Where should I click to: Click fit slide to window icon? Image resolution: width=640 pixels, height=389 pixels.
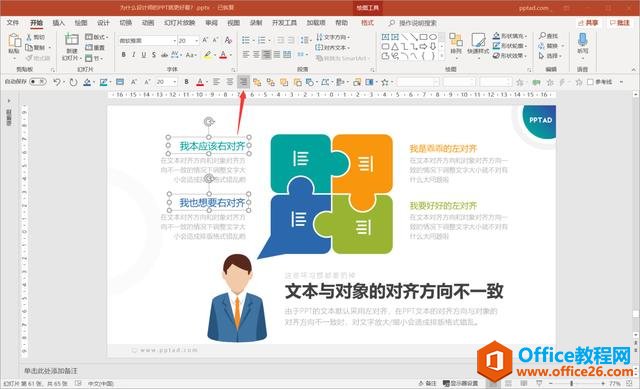click(x=629, y=384)
